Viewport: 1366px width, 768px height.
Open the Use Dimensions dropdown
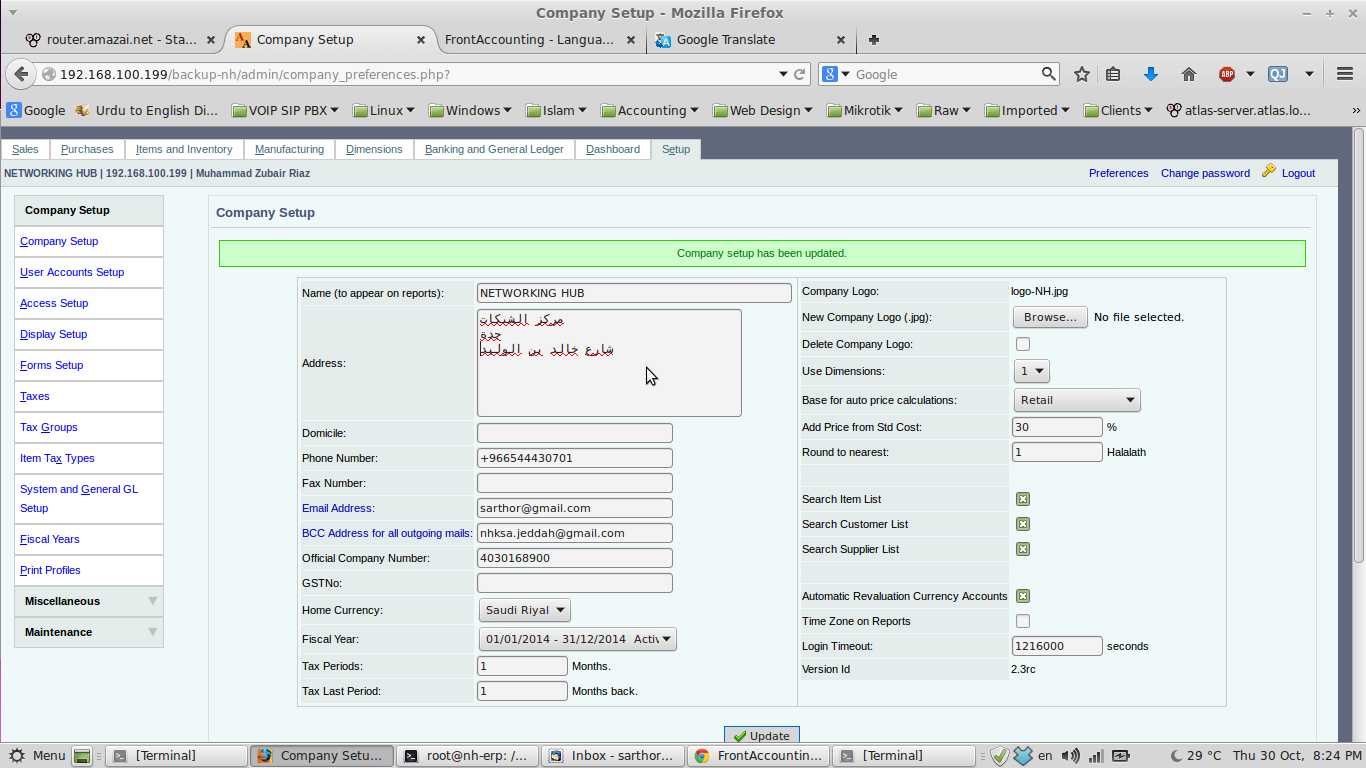[1031, 371]
